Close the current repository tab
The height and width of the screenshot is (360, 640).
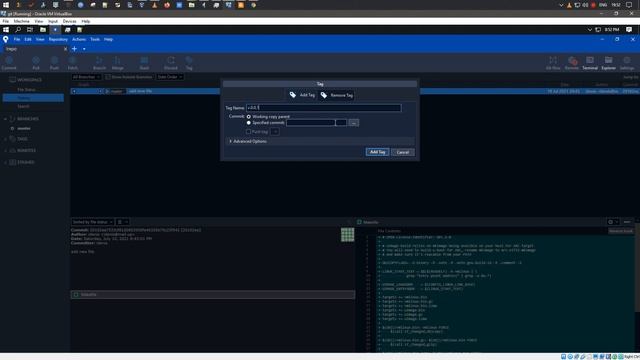pyautogui.click(x=65, y=49)
